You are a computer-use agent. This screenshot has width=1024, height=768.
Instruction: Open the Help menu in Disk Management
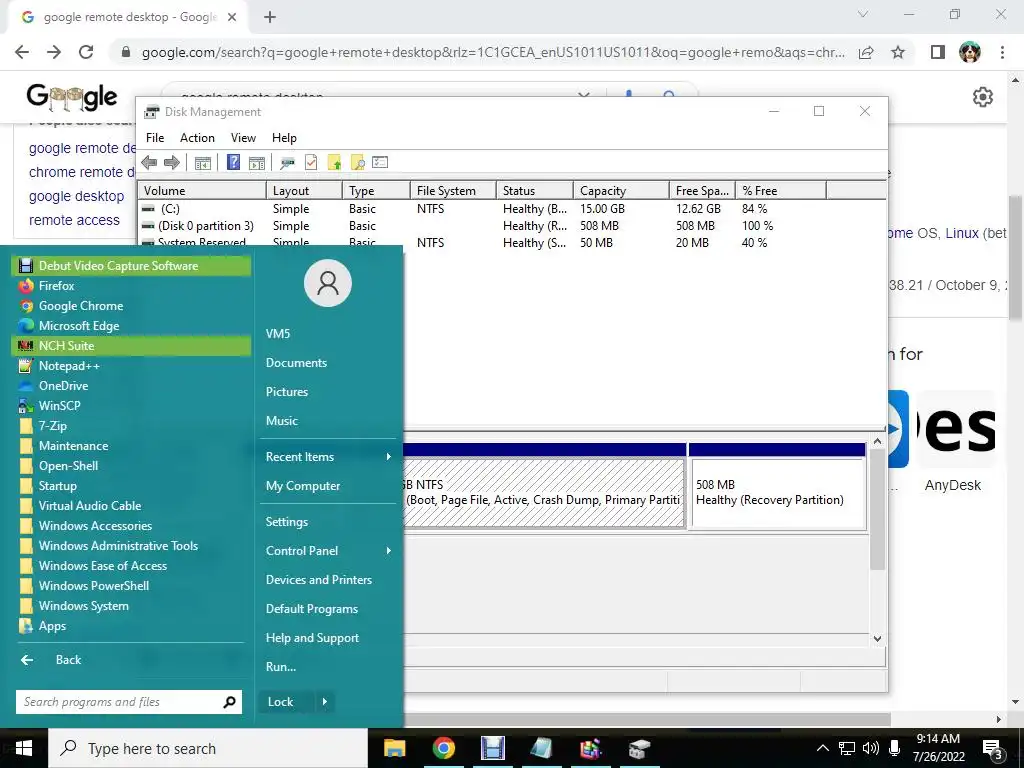pyautogui.click(x=284, y=138)
